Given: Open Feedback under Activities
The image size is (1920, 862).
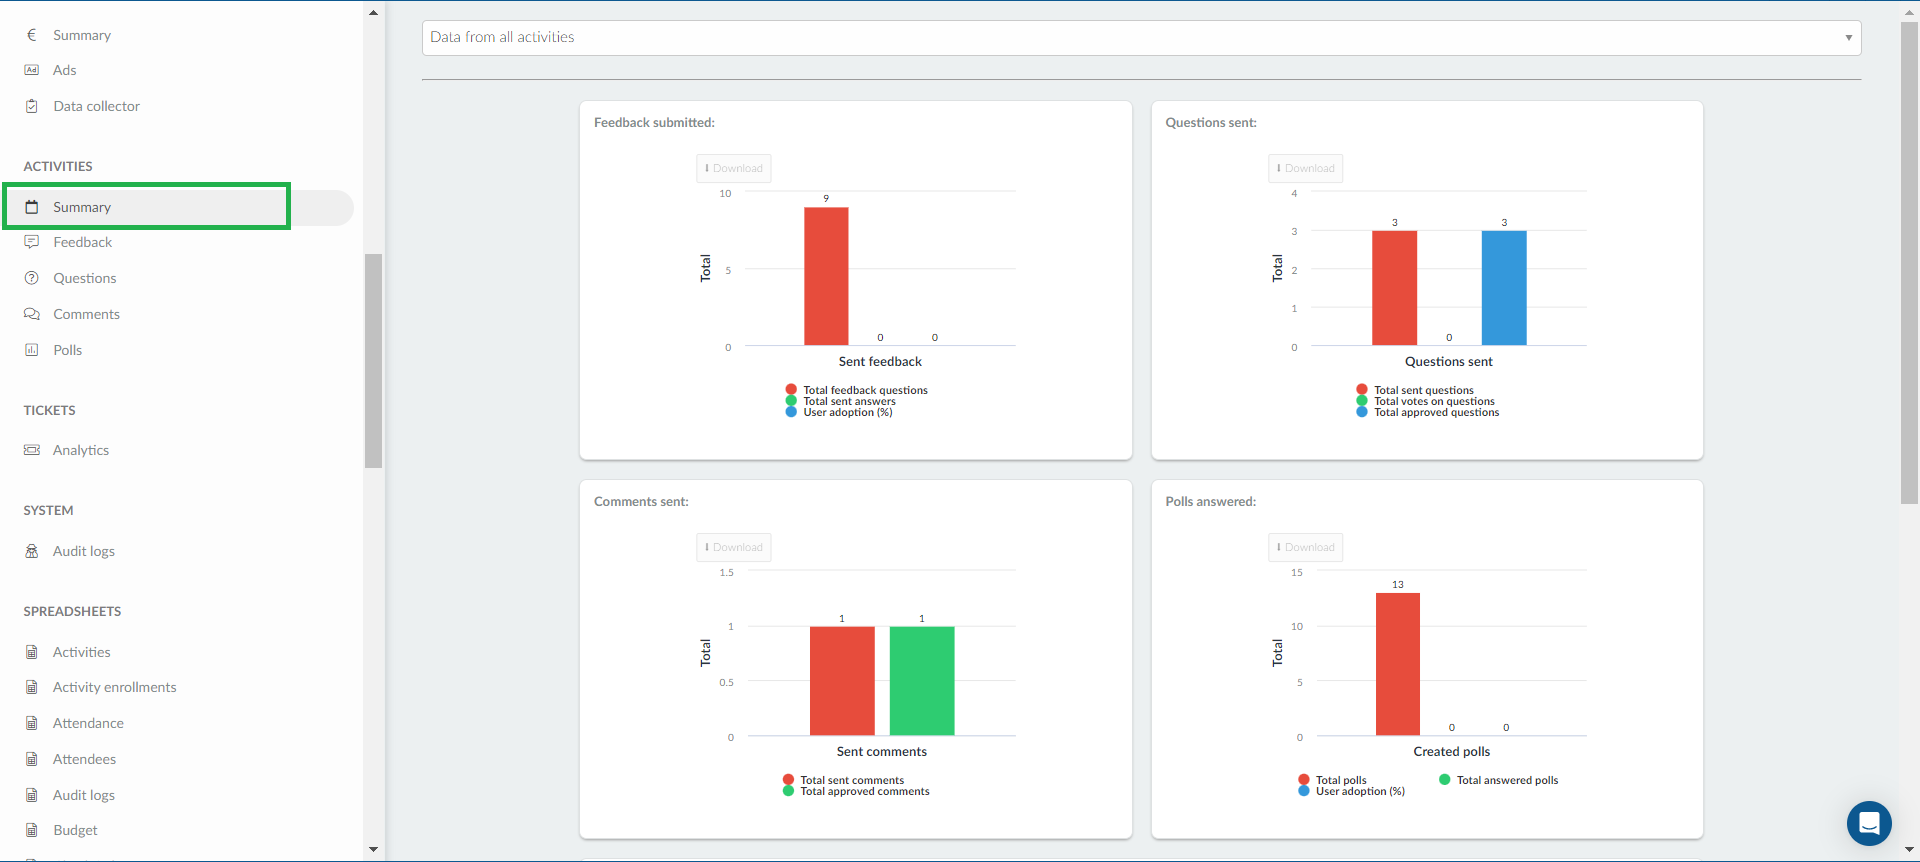Looking at the screenshot, I should (83, 242).
